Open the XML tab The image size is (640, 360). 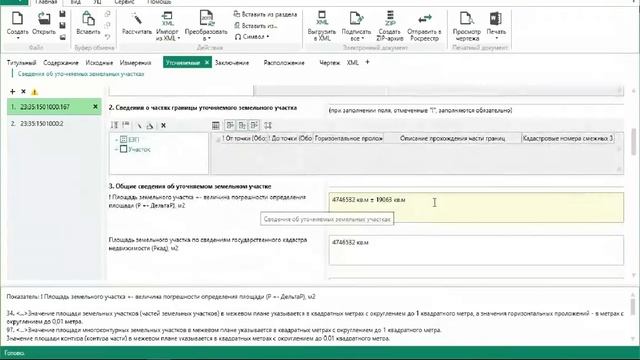352,63
